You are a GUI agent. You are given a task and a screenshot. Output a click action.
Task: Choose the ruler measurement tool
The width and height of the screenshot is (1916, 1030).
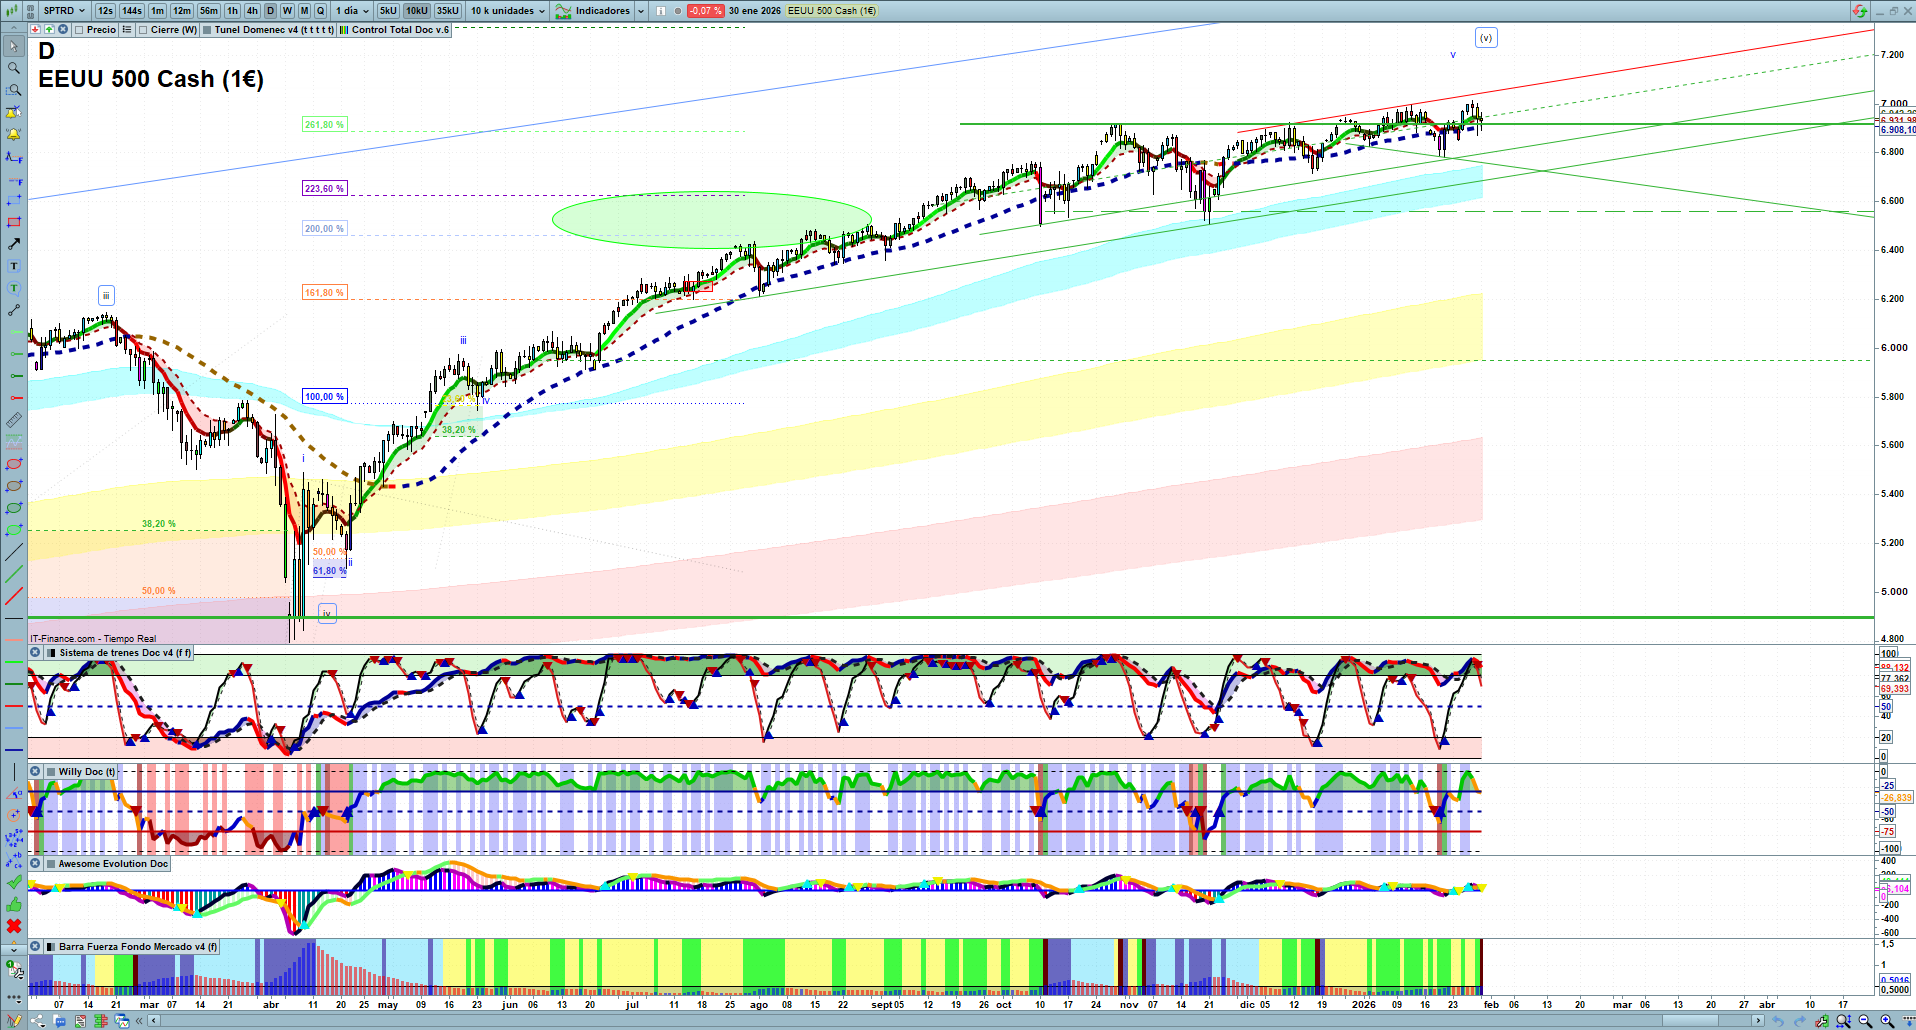14,420
